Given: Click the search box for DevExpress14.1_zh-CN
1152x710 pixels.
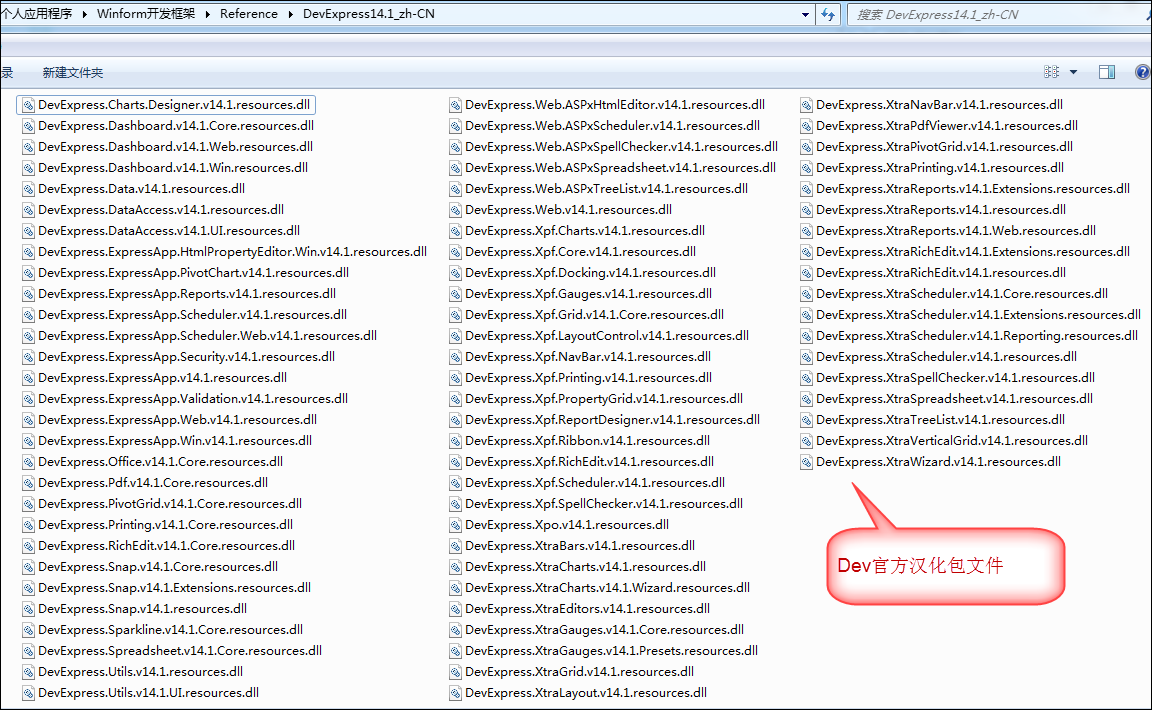Looking at the screenshot, I should (999, 15).
